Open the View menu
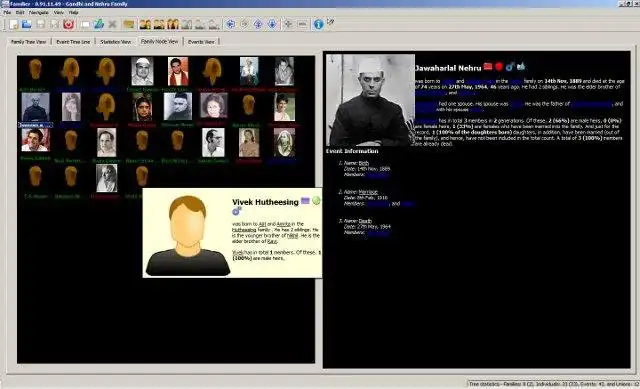Image resolution: width=640 pixels, height=389 pixels. pyautogui.click(x=59, y=13)
